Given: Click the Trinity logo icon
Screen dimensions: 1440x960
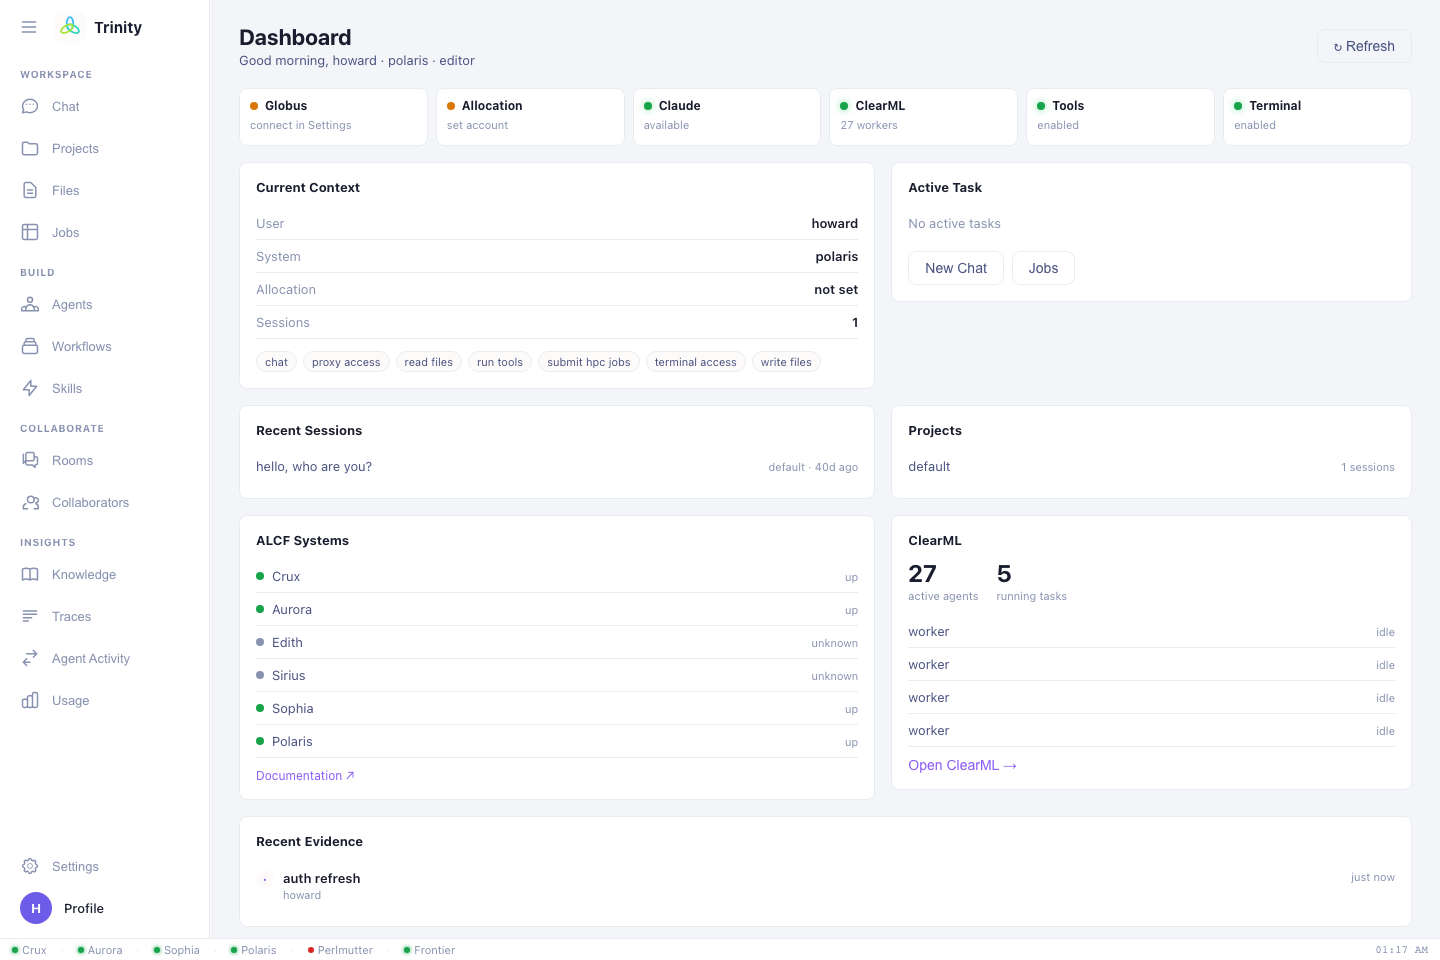Looking at the screenshot, I should point(69,27).
